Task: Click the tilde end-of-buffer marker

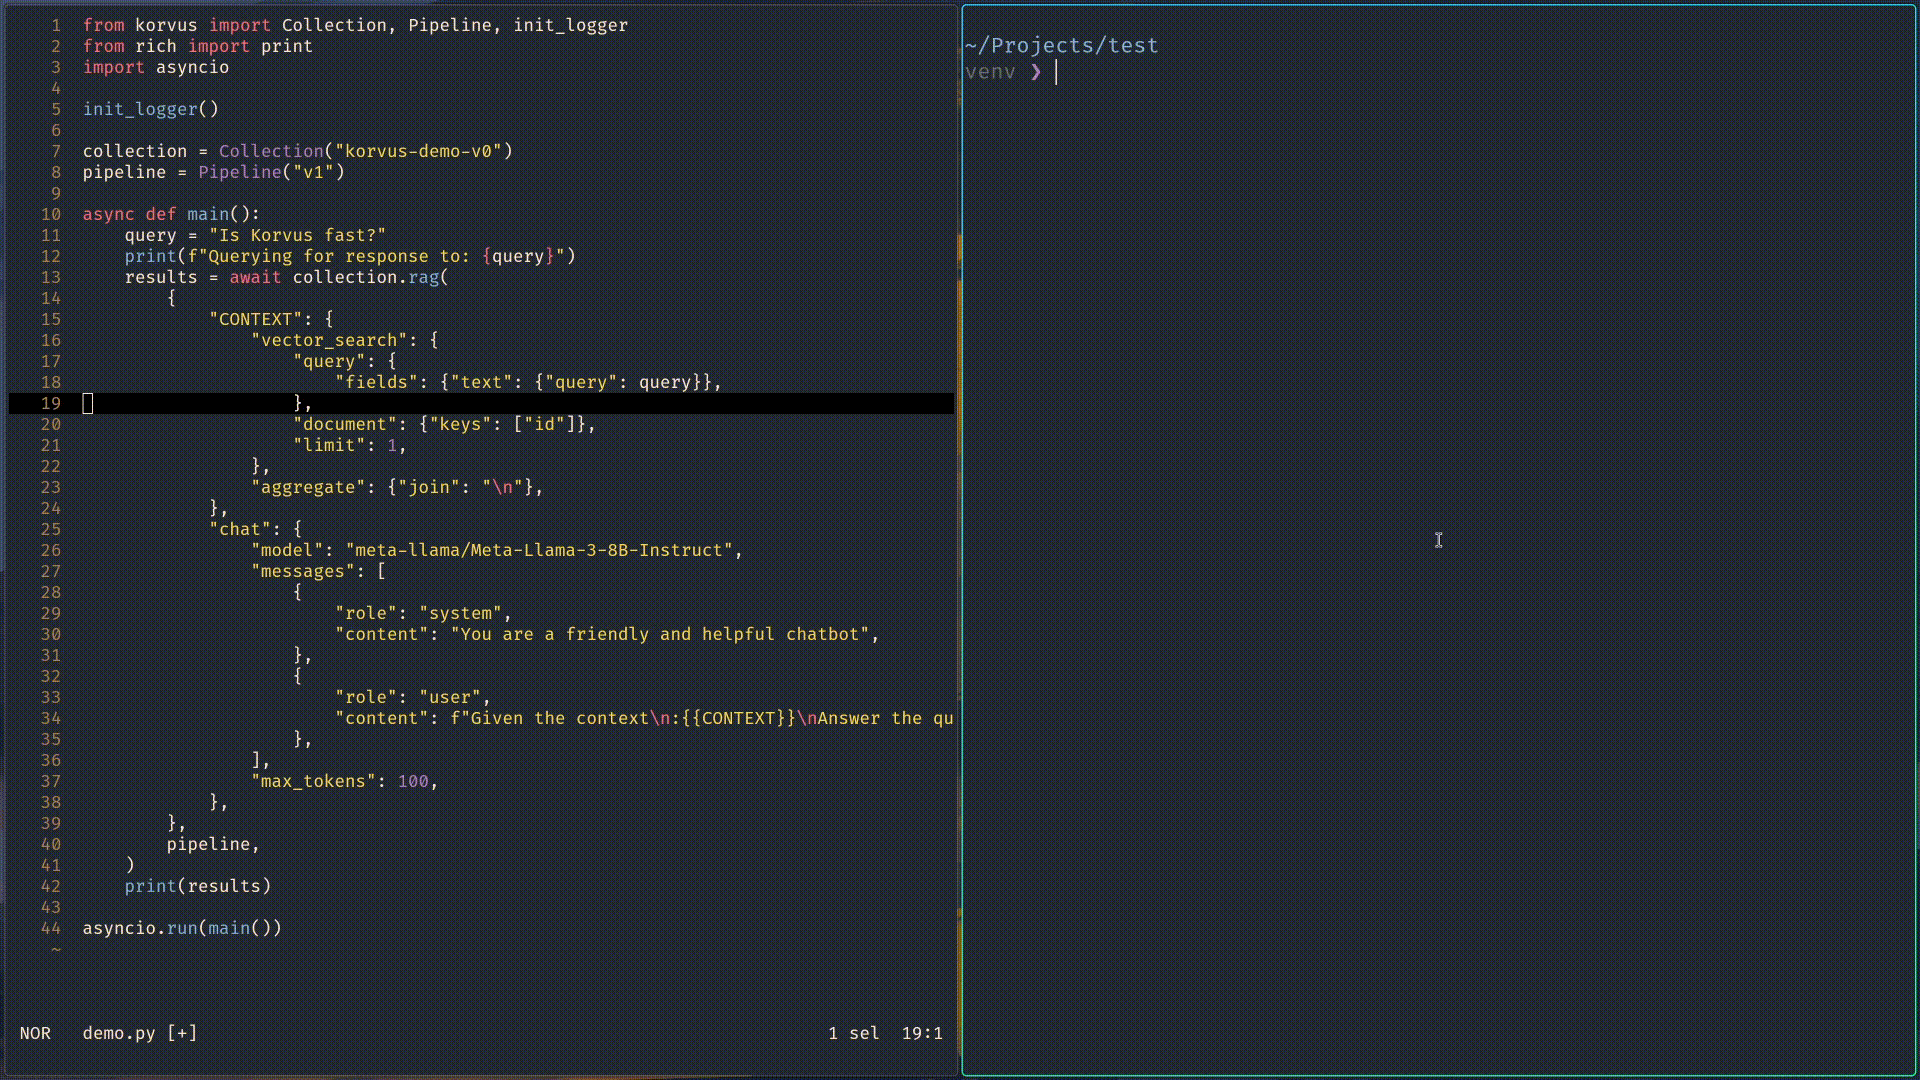Action: [x=56, y=949]
